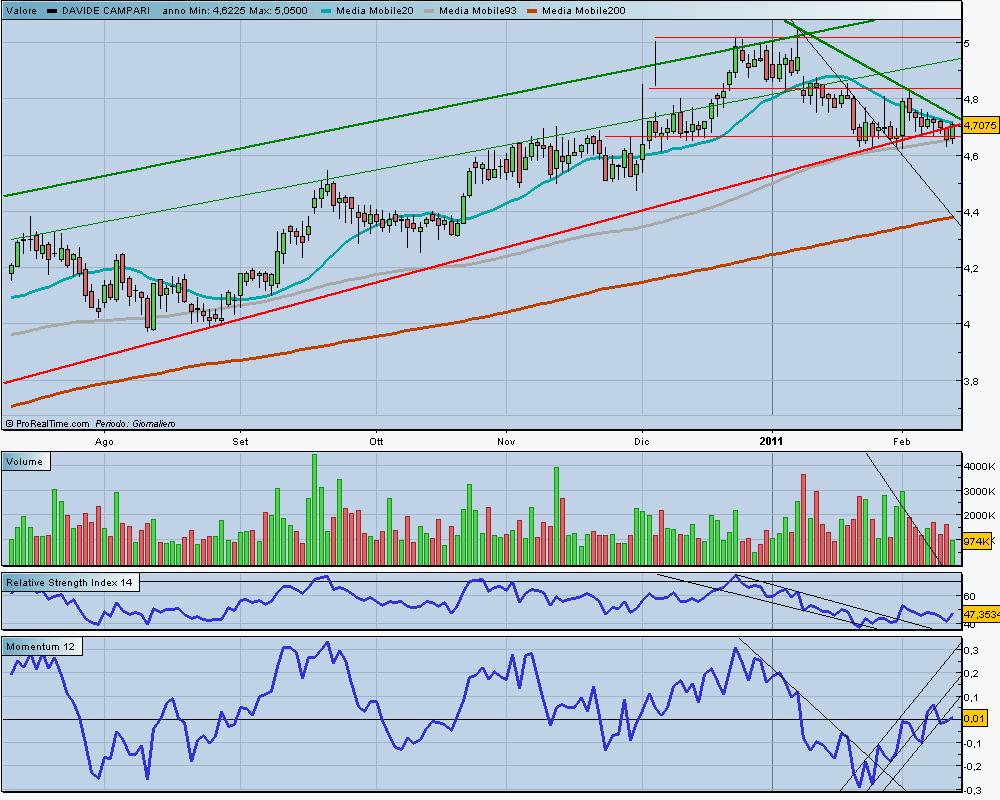
Task: Select the Relative Strength Index 14 label
Action: coord(70,582)
